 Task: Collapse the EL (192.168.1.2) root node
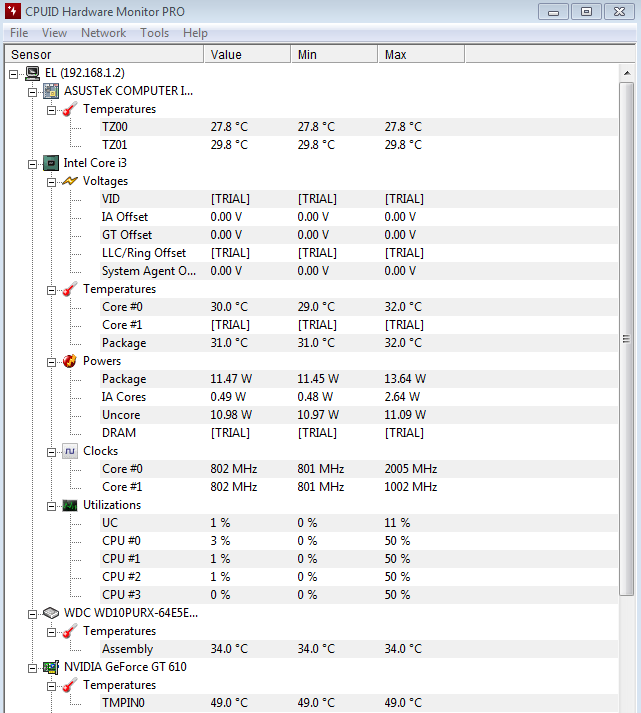(x=14, y=74)
